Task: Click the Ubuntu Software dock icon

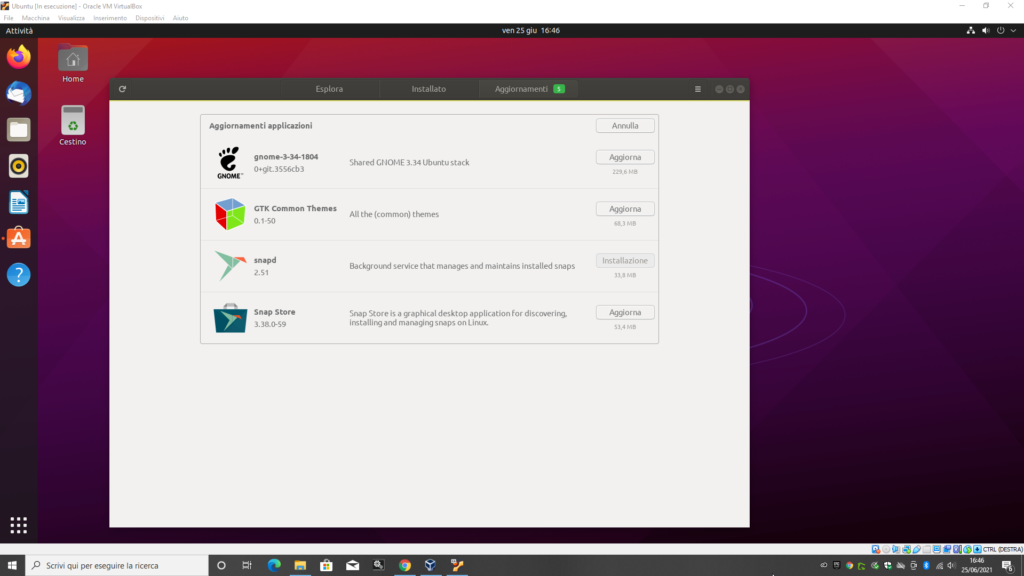Action: (x=18, y=238)
